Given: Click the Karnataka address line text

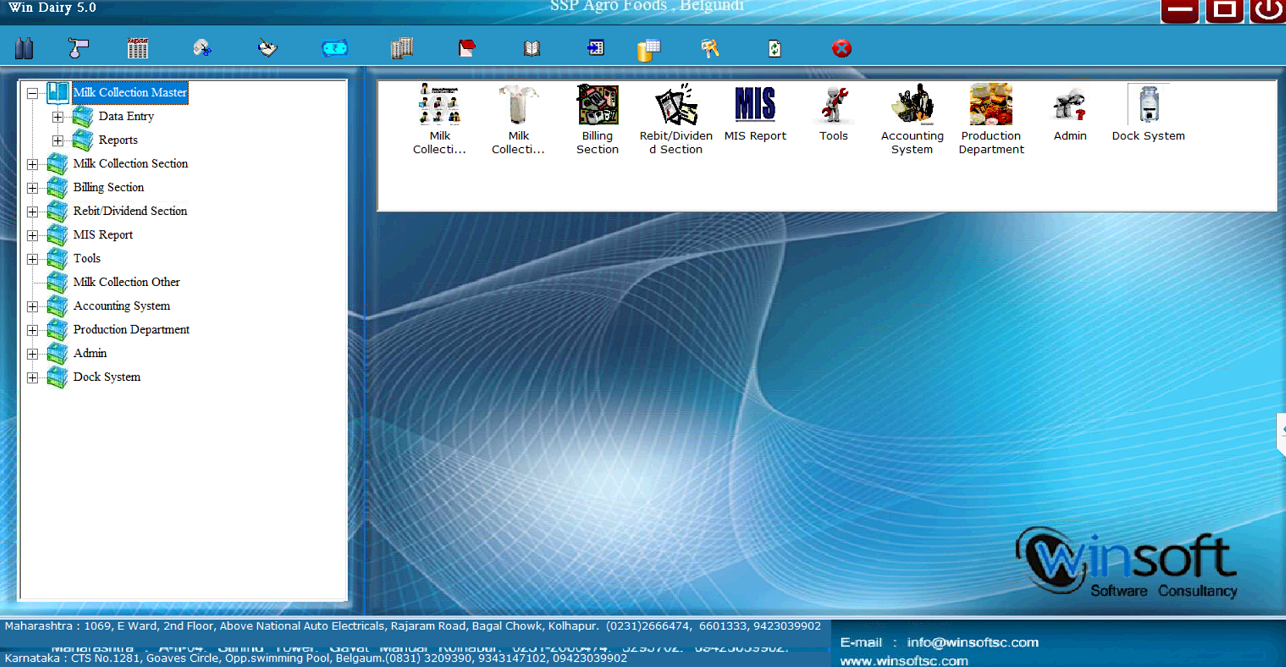Looking at the screenshot, I should 316,658.
